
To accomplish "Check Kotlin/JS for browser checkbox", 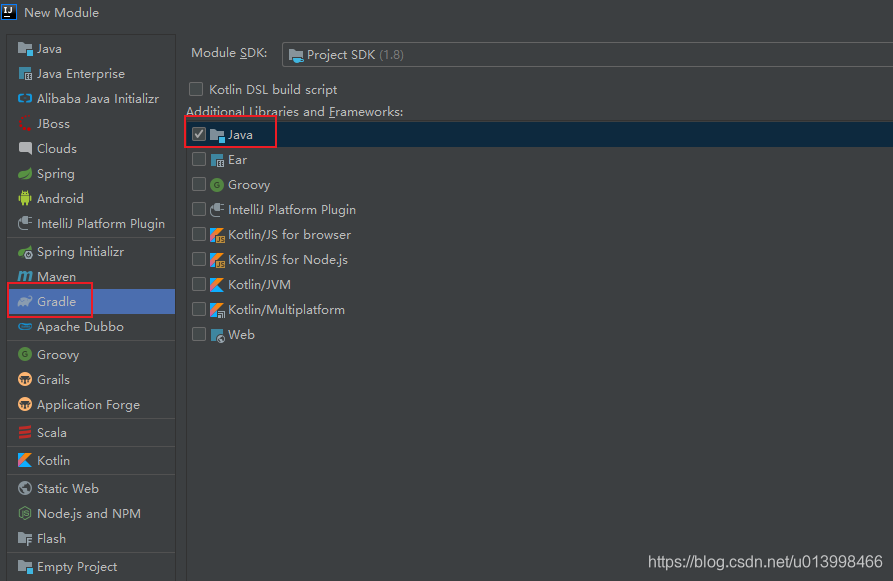I will (x=199, y=234).
